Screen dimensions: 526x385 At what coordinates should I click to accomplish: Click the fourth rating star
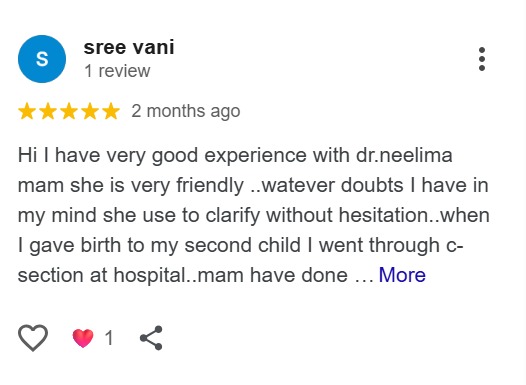pyautogui.click(x=90, y=111)
